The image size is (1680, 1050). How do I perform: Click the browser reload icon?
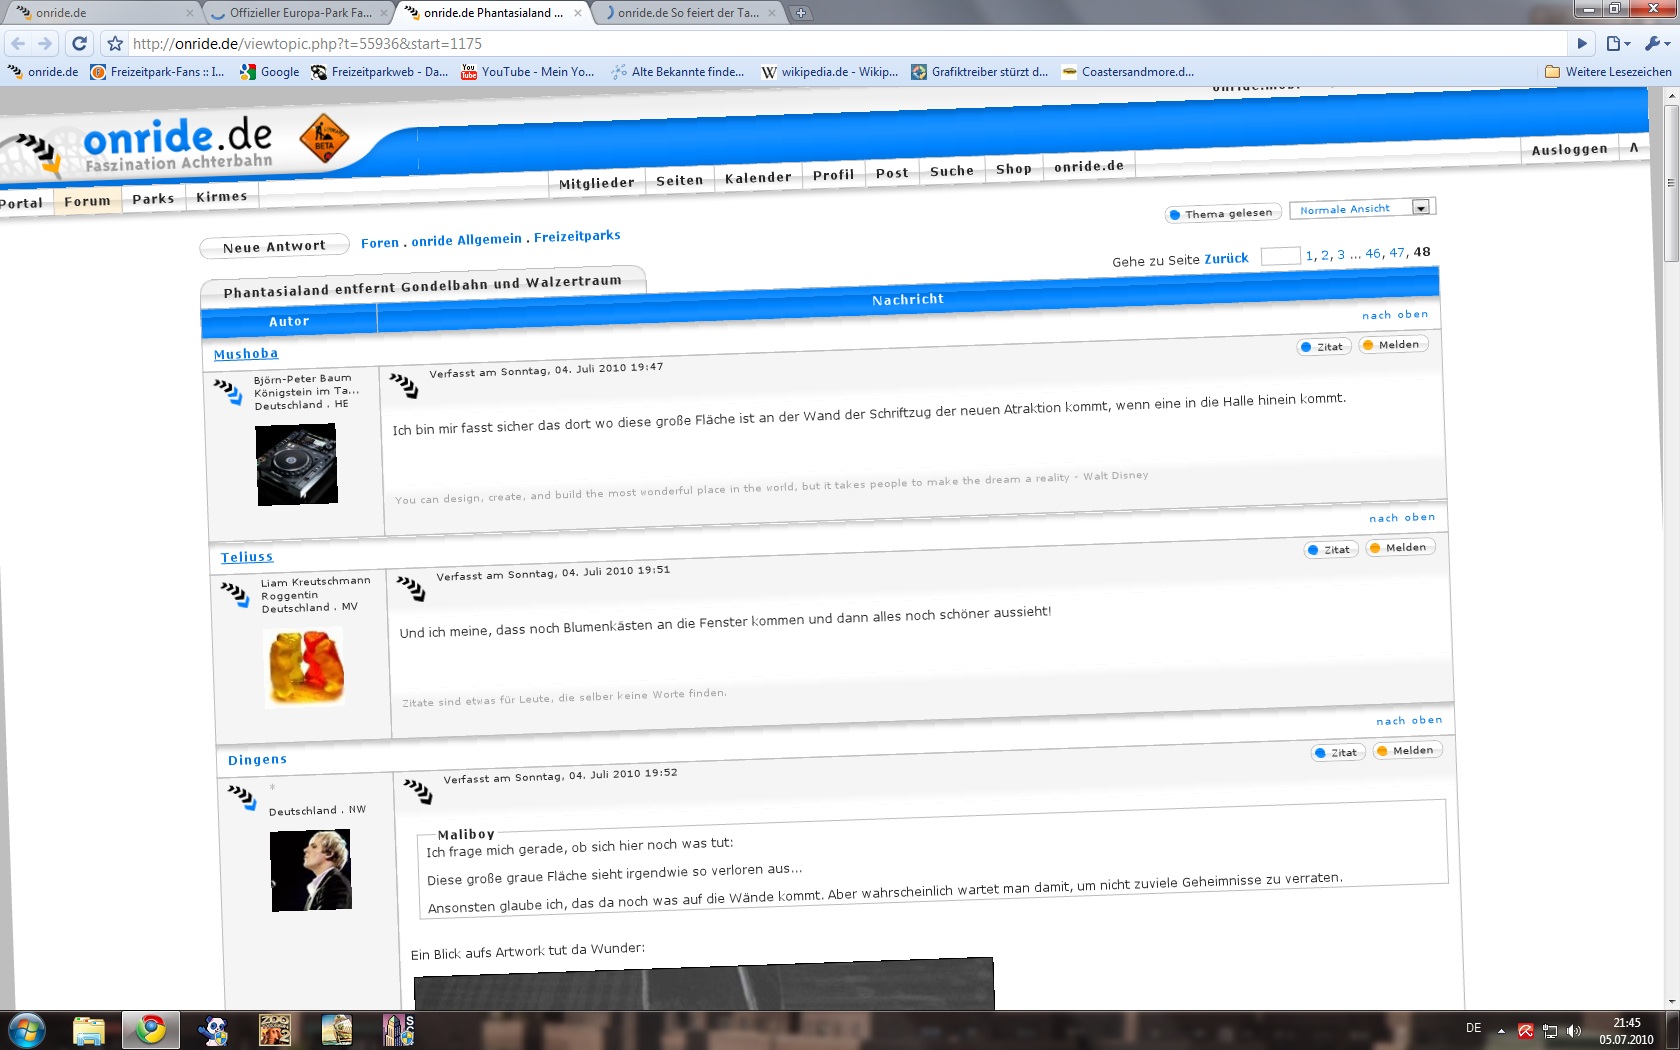(80, 43)
